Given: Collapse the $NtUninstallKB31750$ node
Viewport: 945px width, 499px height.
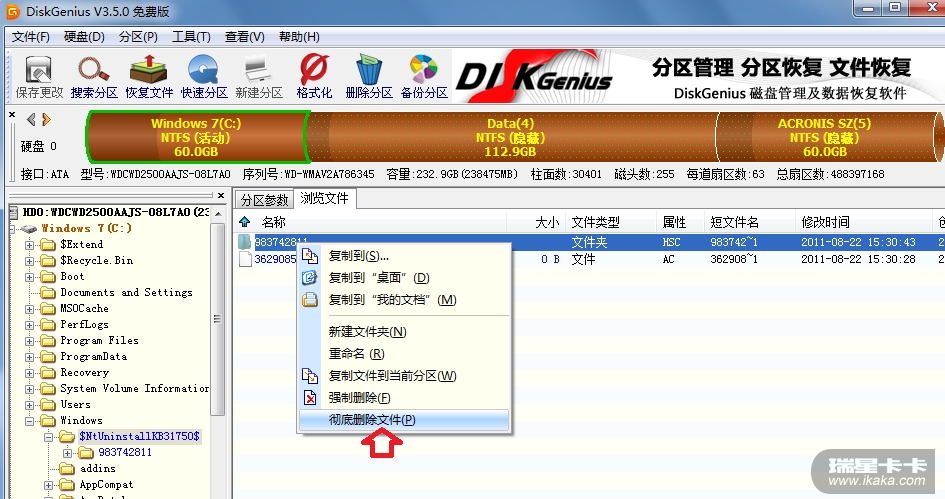Looking at the screenshot, I should (x=48, y=437).
